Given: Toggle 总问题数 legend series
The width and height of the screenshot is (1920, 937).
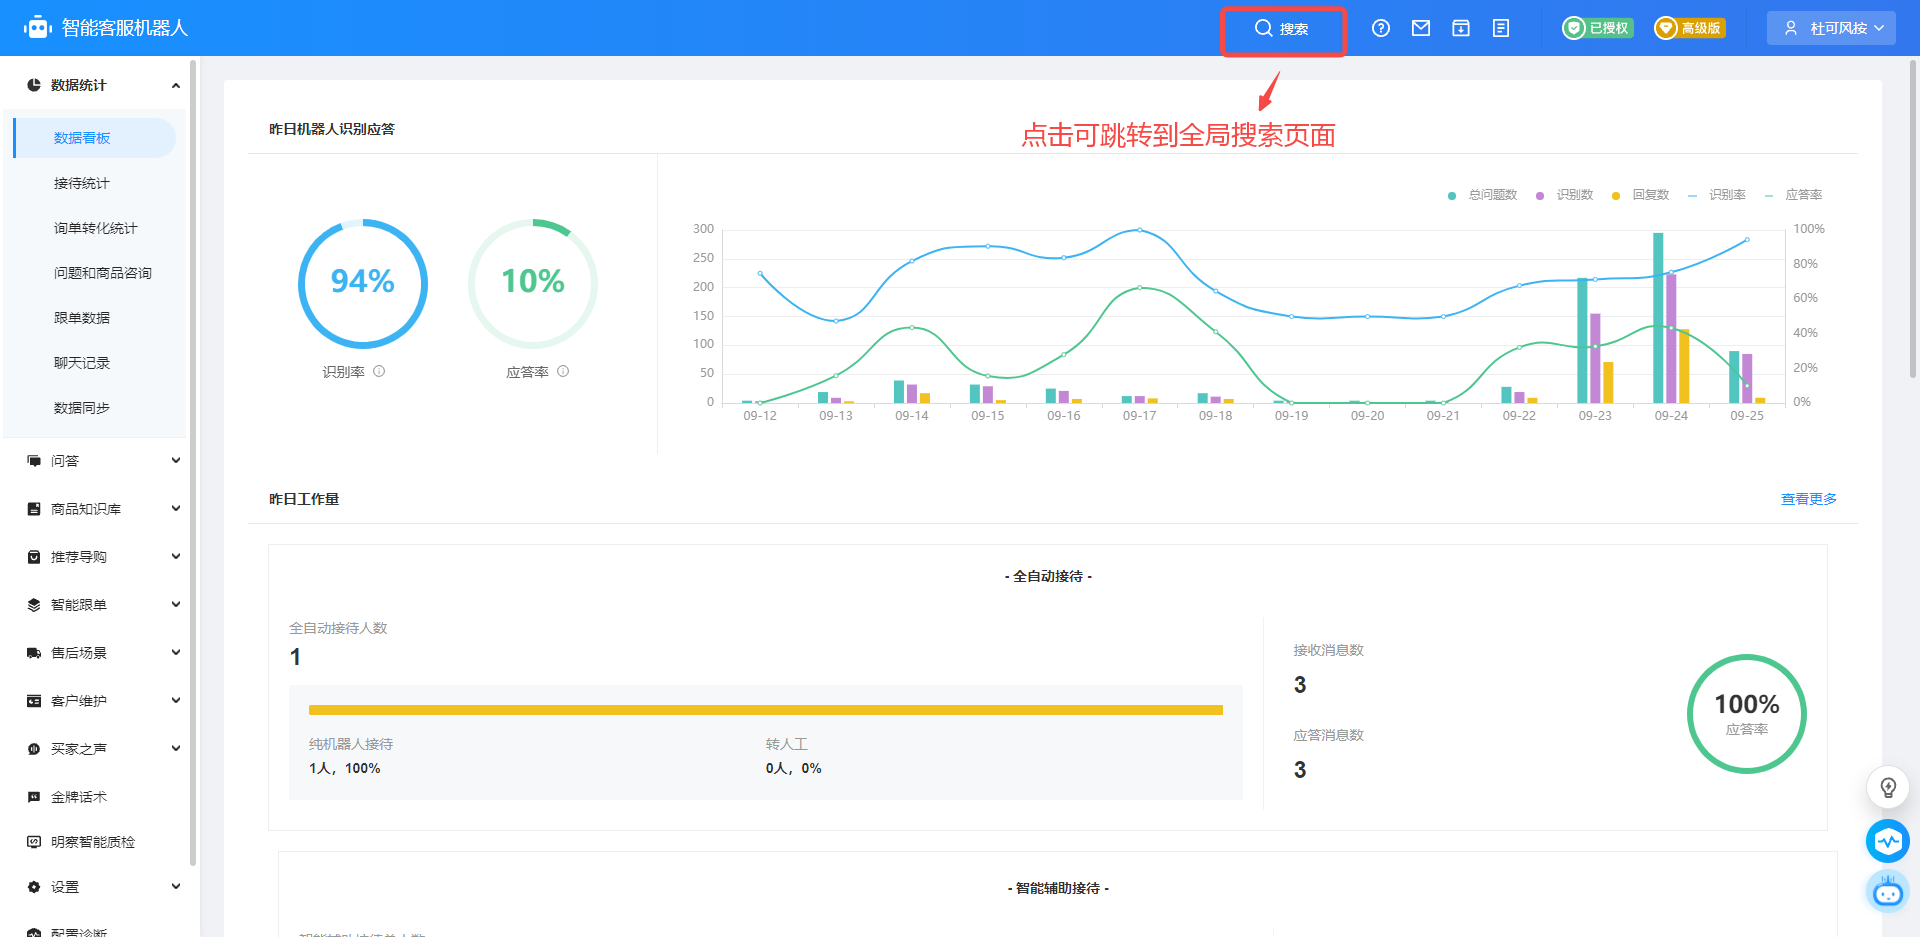Looking at the screenshot, I should point(1482,195).
